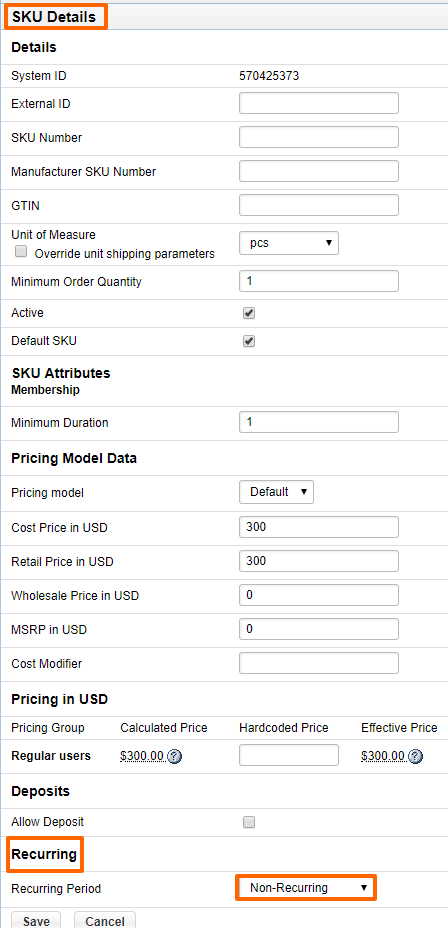The height and width of the screenshot is (928, 448).
Task: Click help icon beside Calculated Price $300.00
Action: pos(175,756)
